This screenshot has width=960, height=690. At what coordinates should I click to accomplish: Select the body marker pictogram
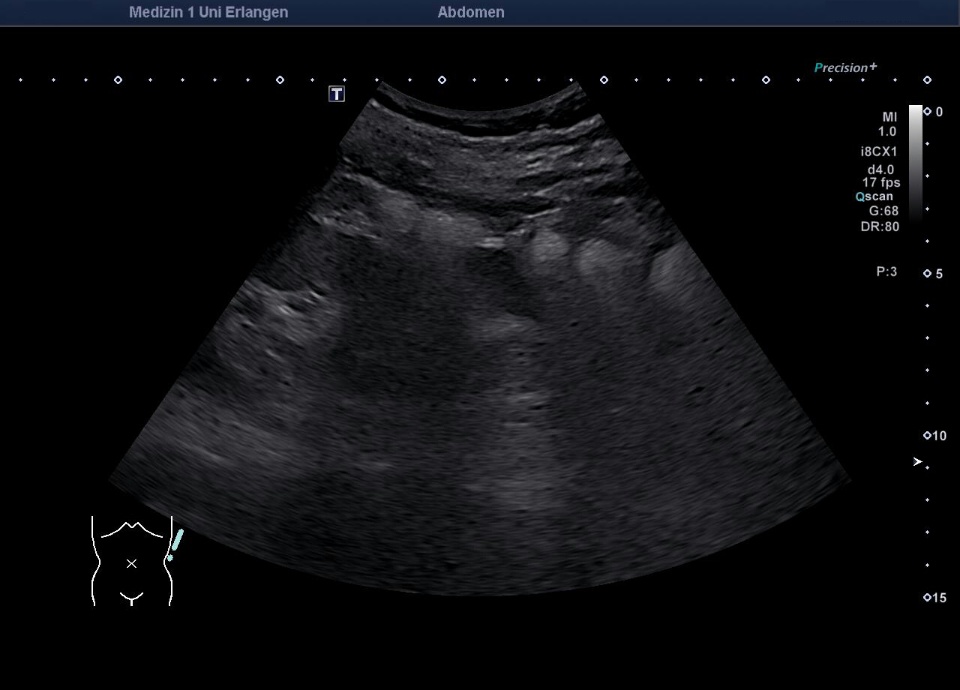(x=131, y=562)
